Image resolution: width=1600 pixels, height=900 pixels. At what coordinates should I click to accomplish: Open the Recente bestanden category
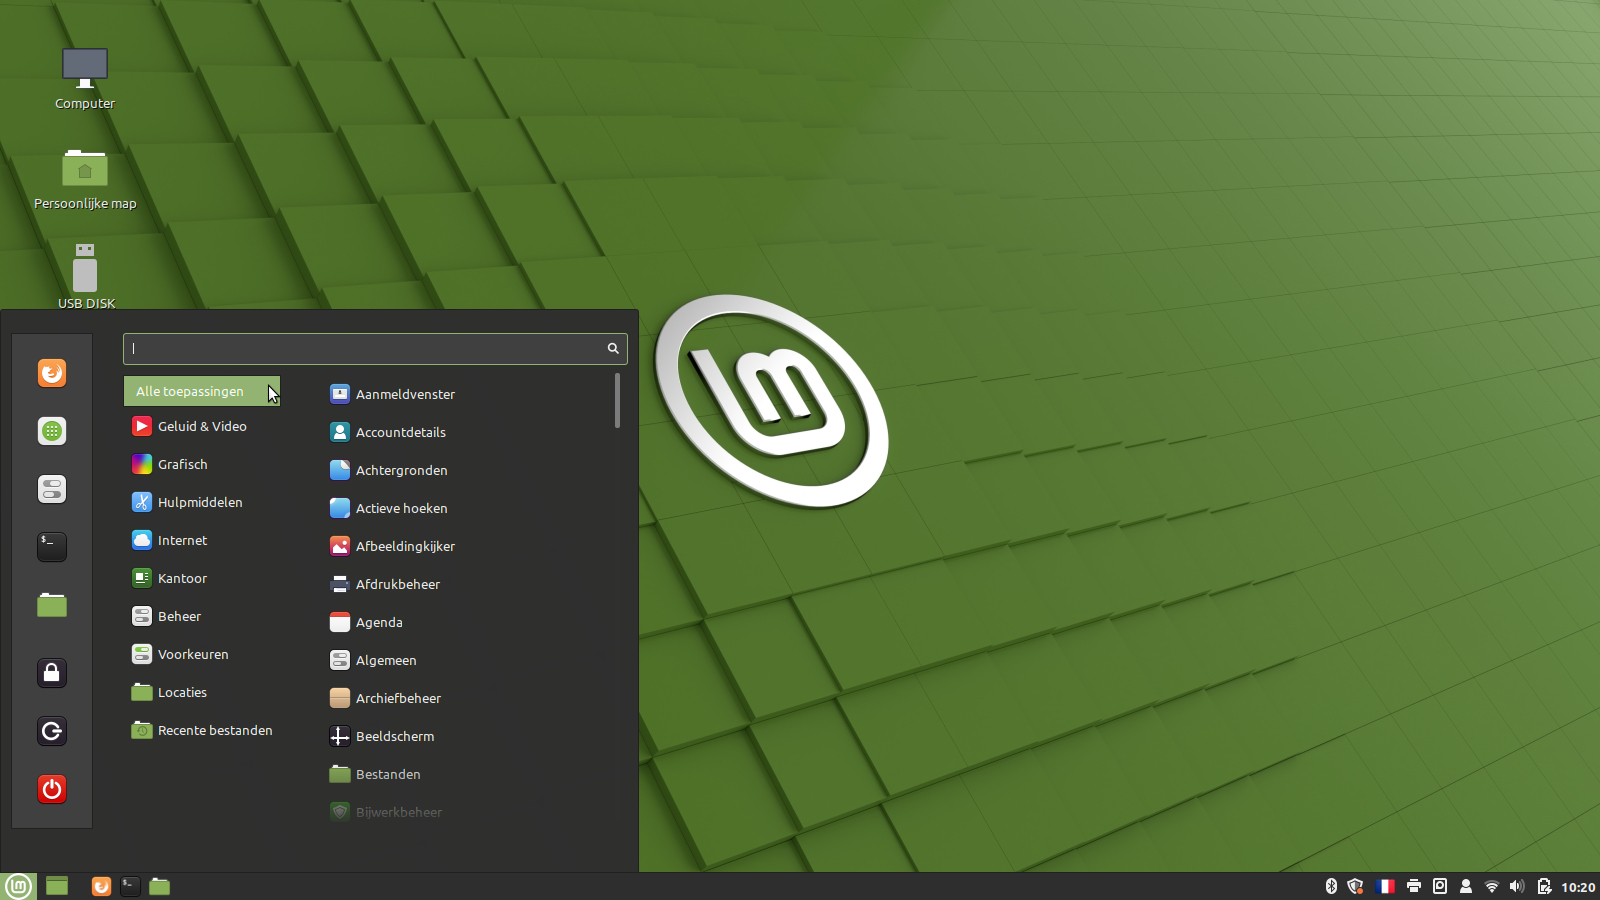tap(202, 730)
